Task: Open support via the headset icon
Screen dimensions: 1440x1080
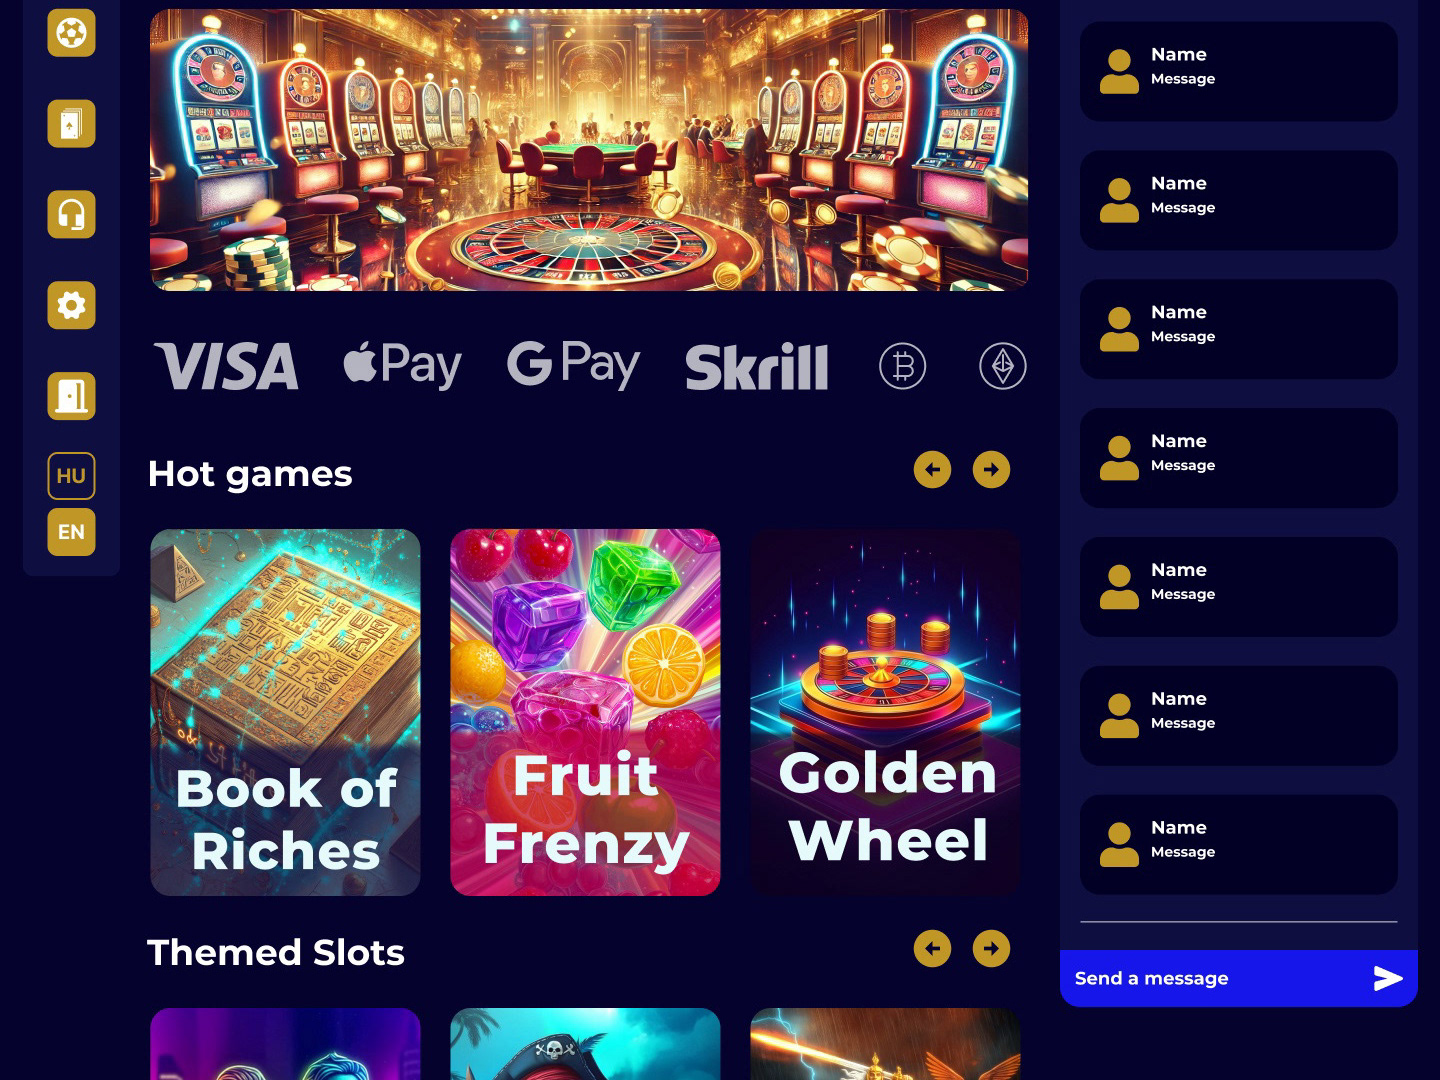Action: pyautogui.click(x=71, y=214)
